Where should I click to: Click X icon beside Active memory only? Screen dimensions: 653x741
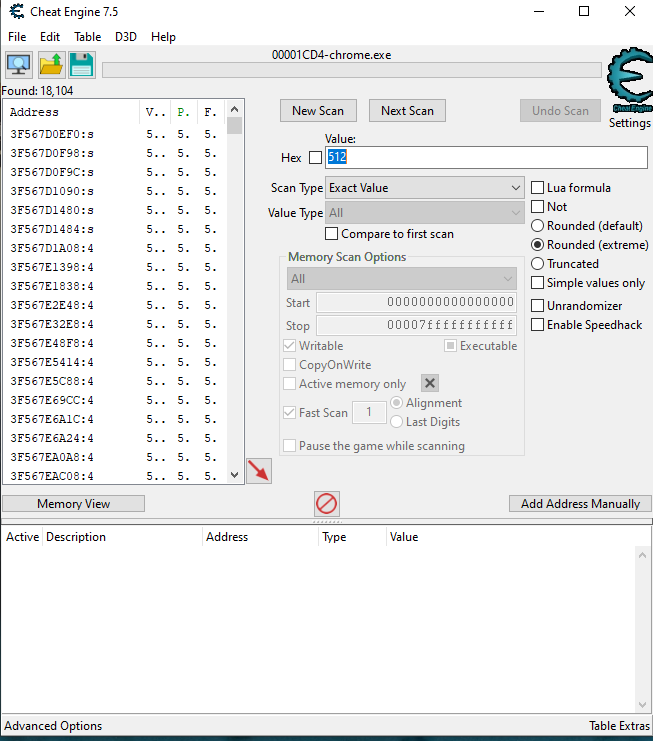[430, 383]
